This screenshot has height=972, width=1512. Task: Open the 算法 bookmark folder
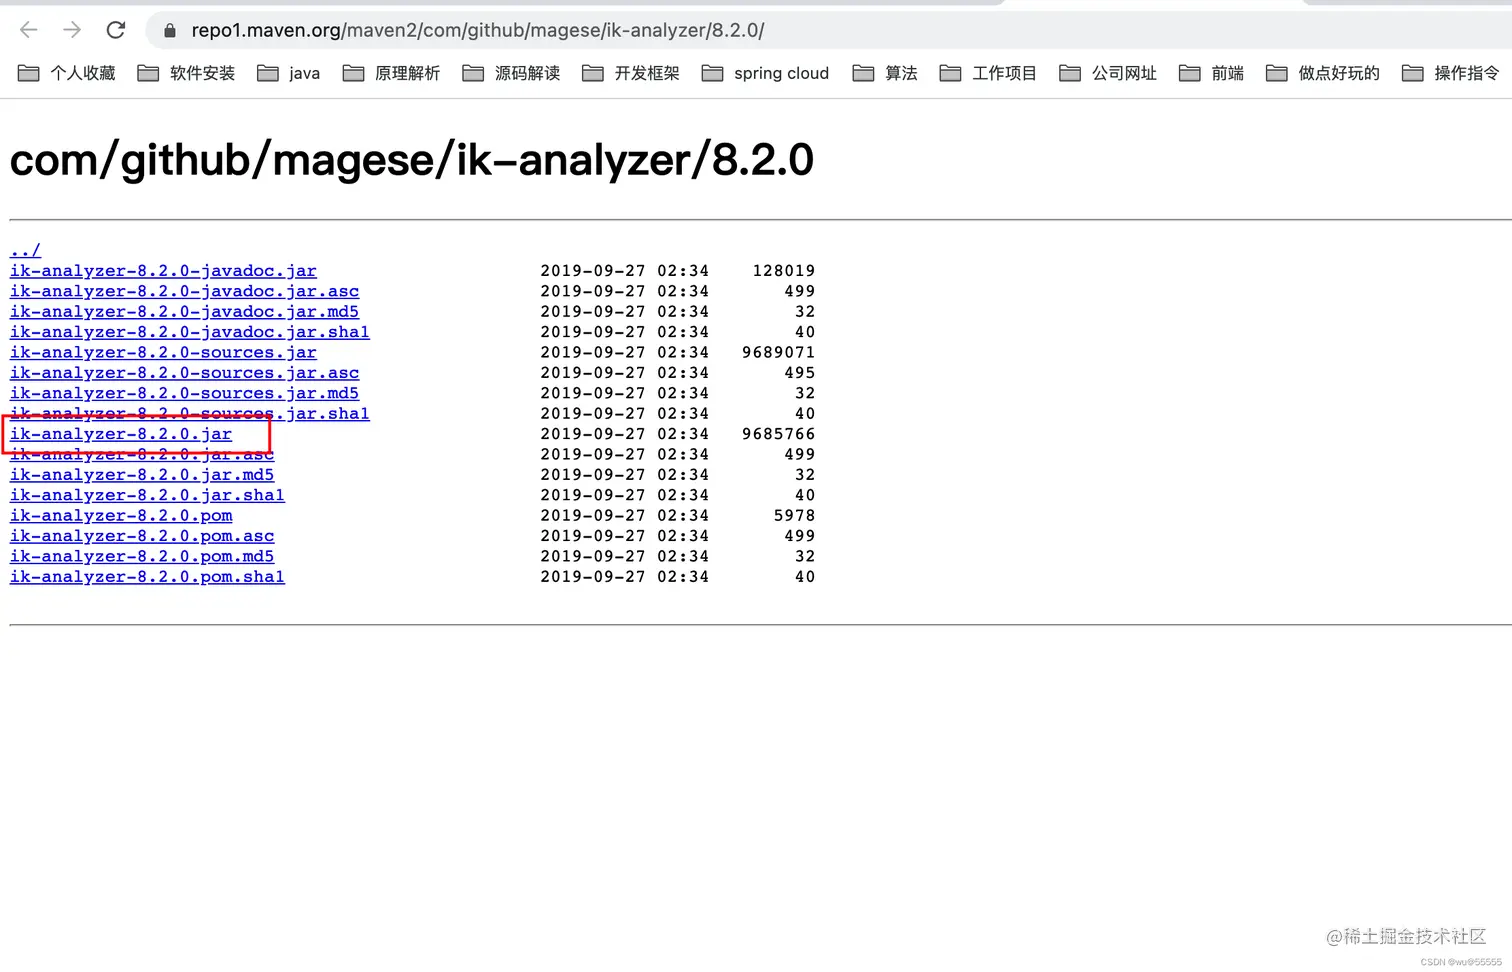pyautogui.click(x=885, y=73)
